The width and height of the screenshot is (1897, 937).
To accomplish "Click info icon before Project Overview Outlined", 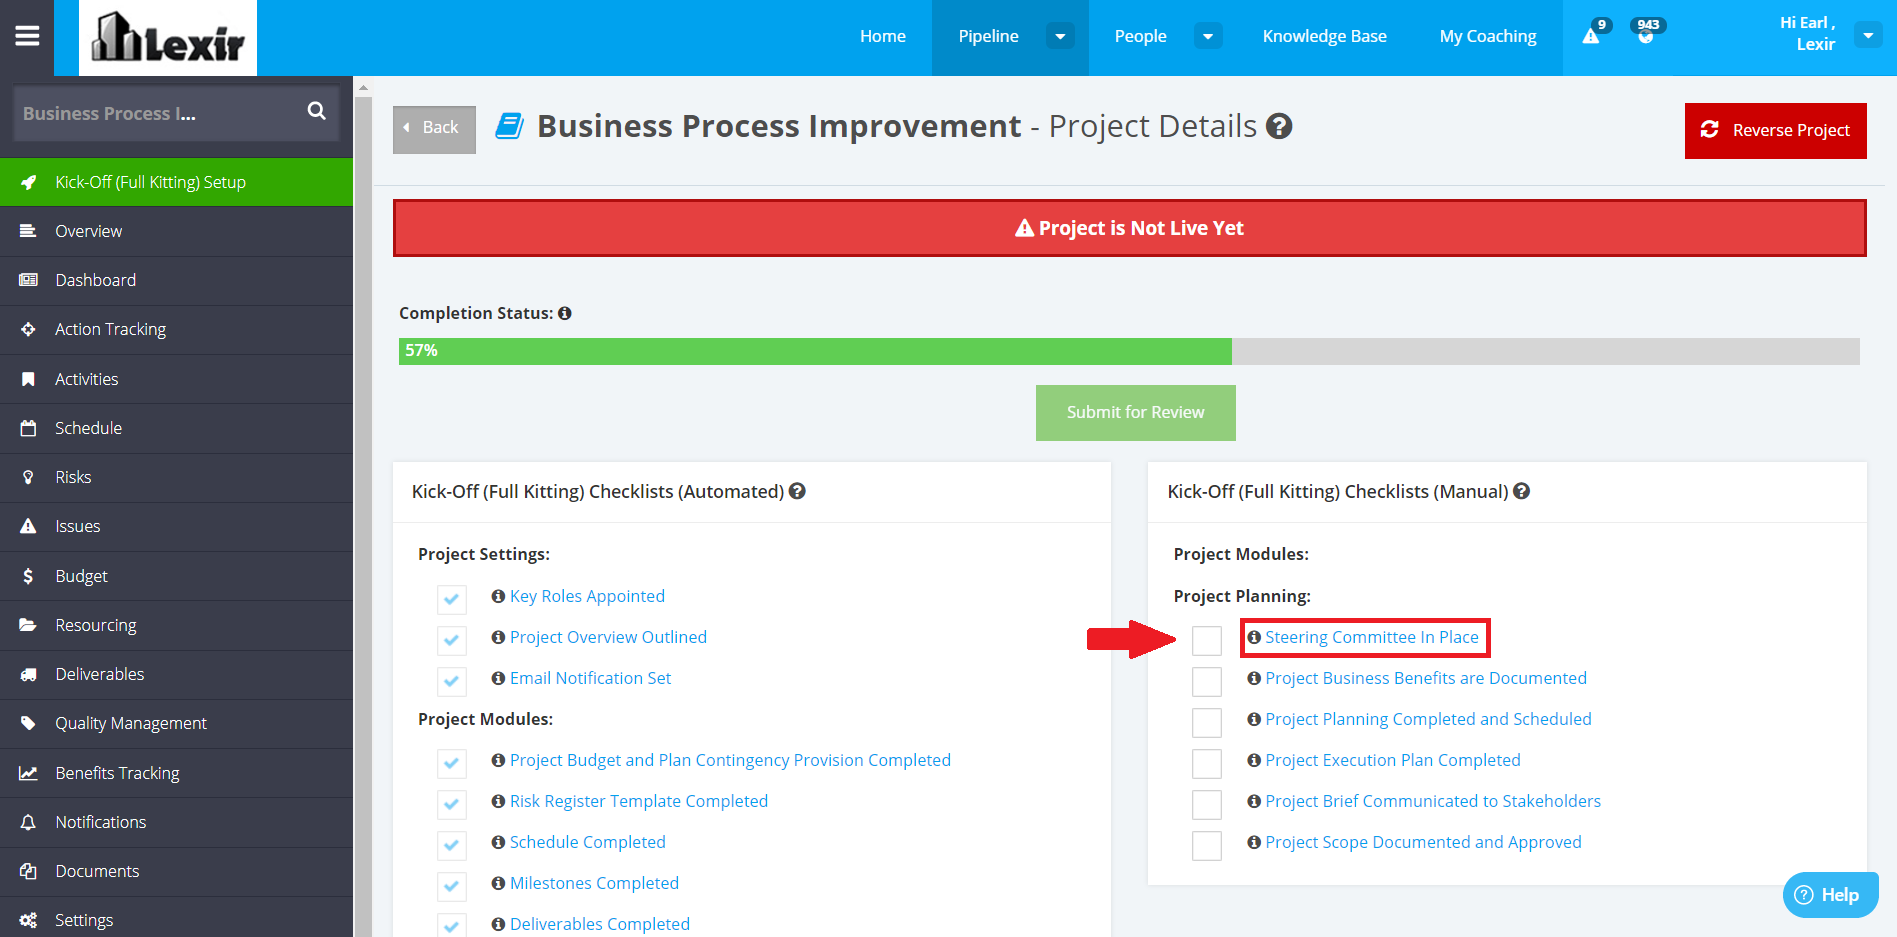I will pyautogui.click(x=498, y=637).
